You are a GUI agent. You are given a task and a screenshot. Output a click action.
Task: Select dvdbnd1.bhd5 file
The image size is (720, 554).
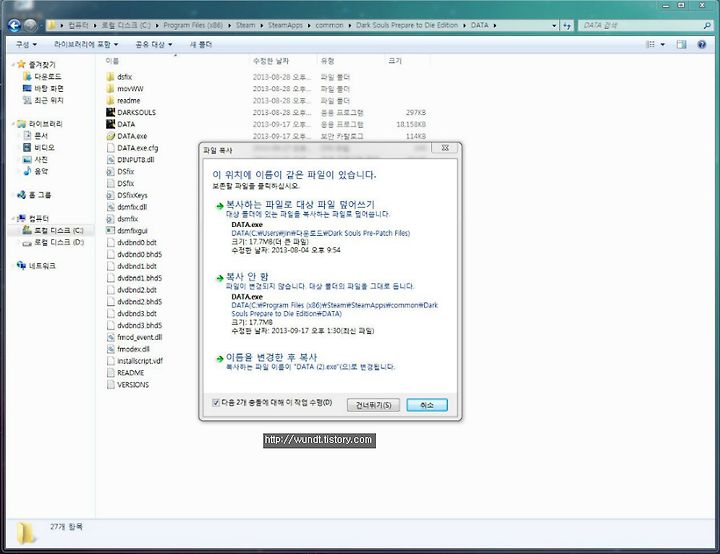pyautogui.click(x=140, y=278)
